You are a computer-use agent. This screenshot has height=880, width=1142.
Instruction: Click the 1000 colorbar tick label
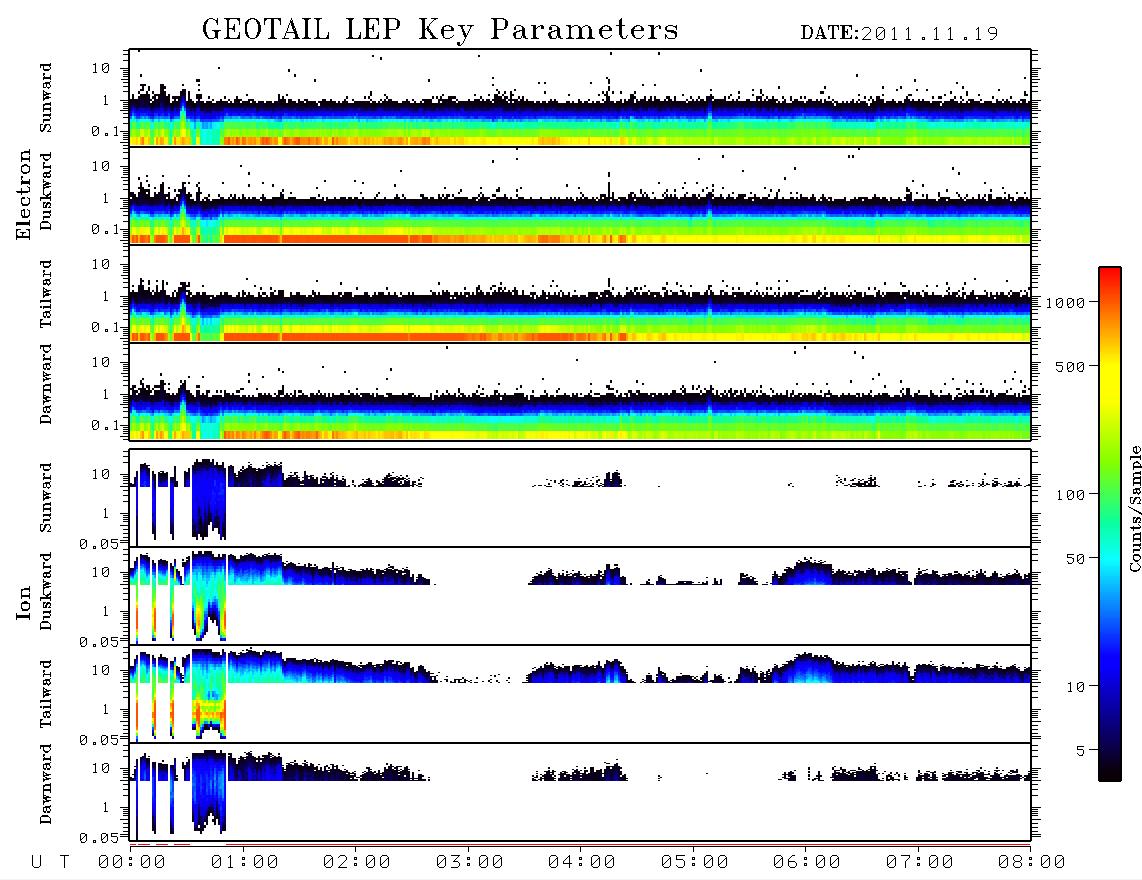(x=1066, y=303)
